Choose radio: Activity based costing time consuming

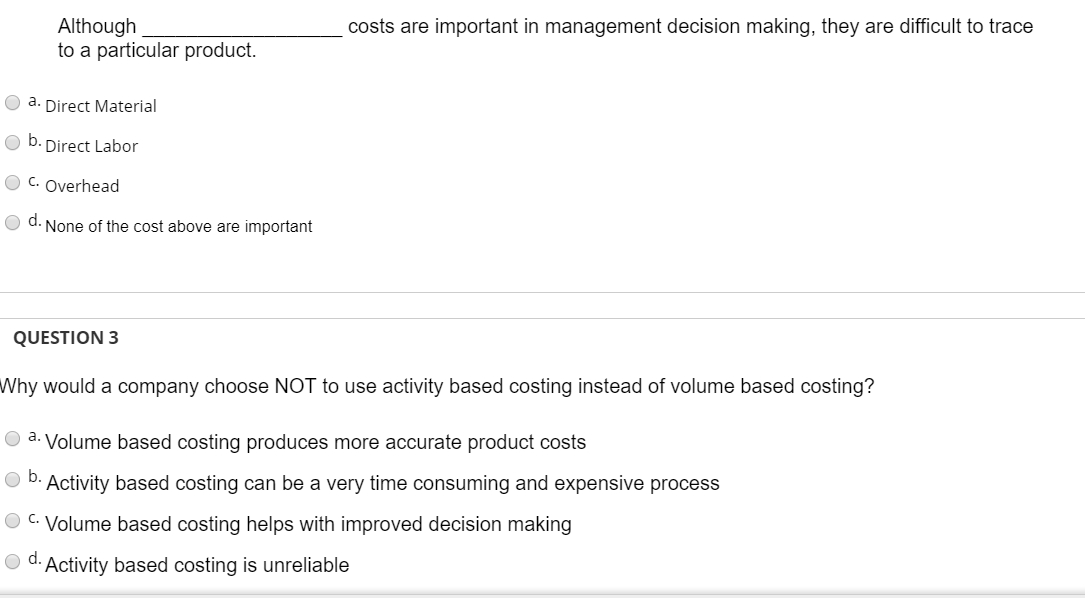point(12,479)
